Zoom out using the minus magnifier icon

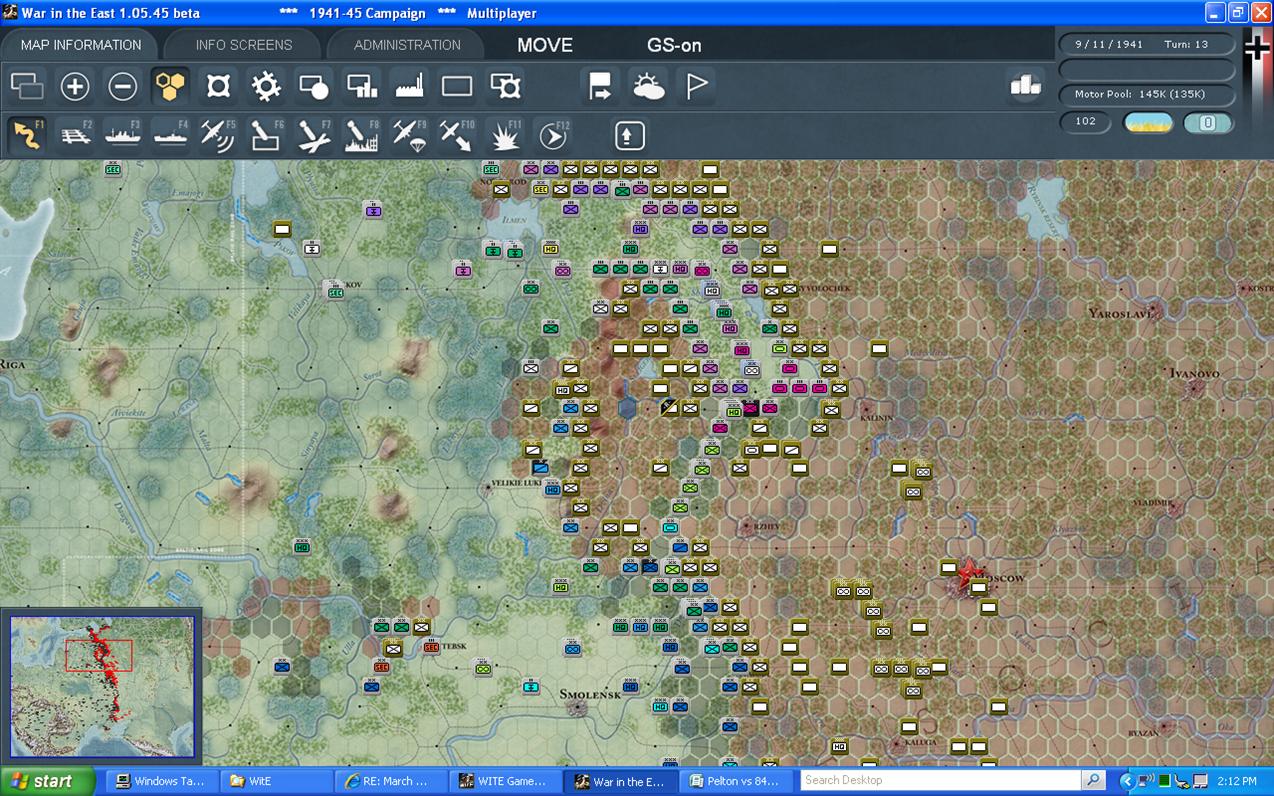tap(123, 87)
